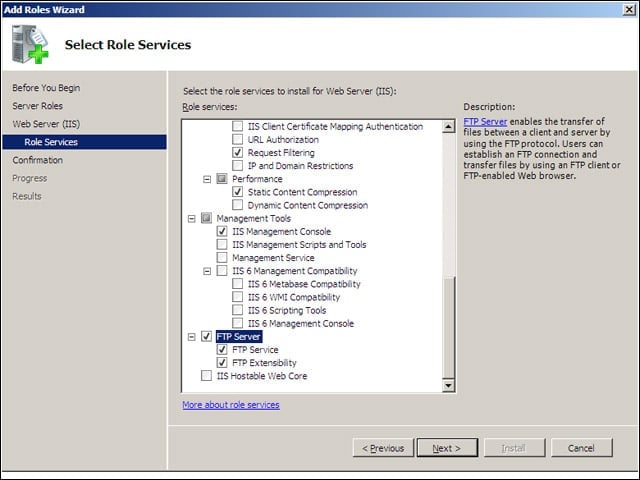Cancel the wizard
Screen dimensions: 640x480
582,448
